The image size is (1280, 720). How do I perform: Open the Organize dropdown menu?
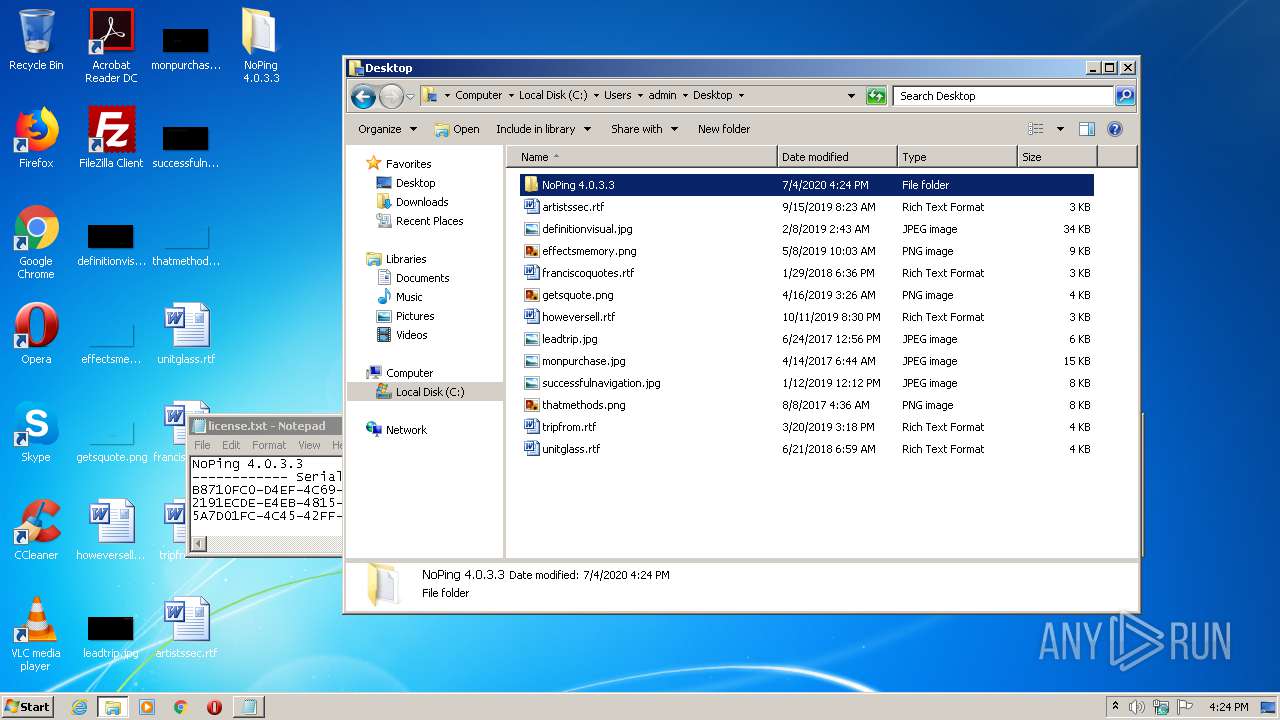tap(387, 129)
